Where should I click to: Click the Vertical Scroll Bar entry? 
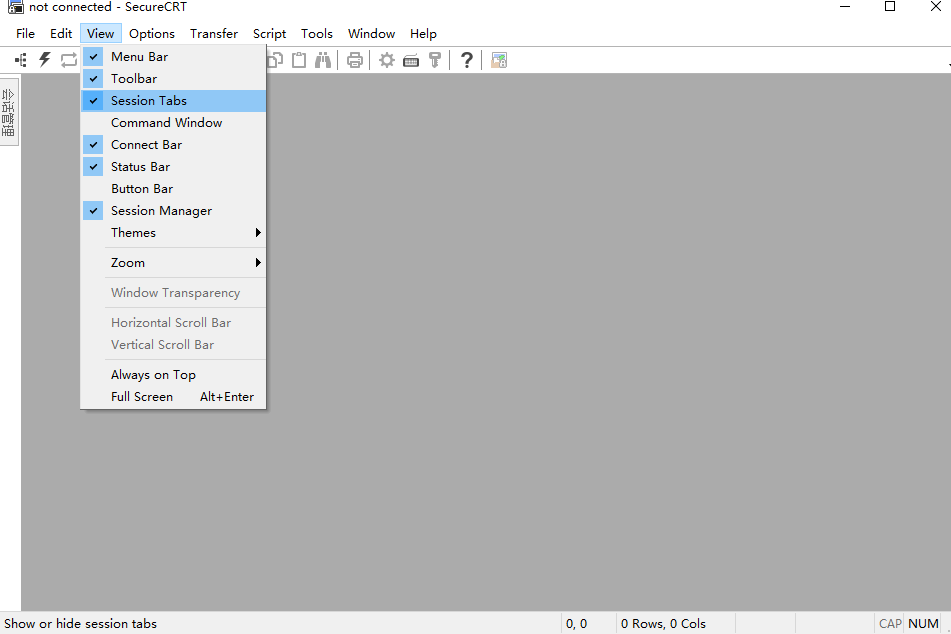point(173,345)
